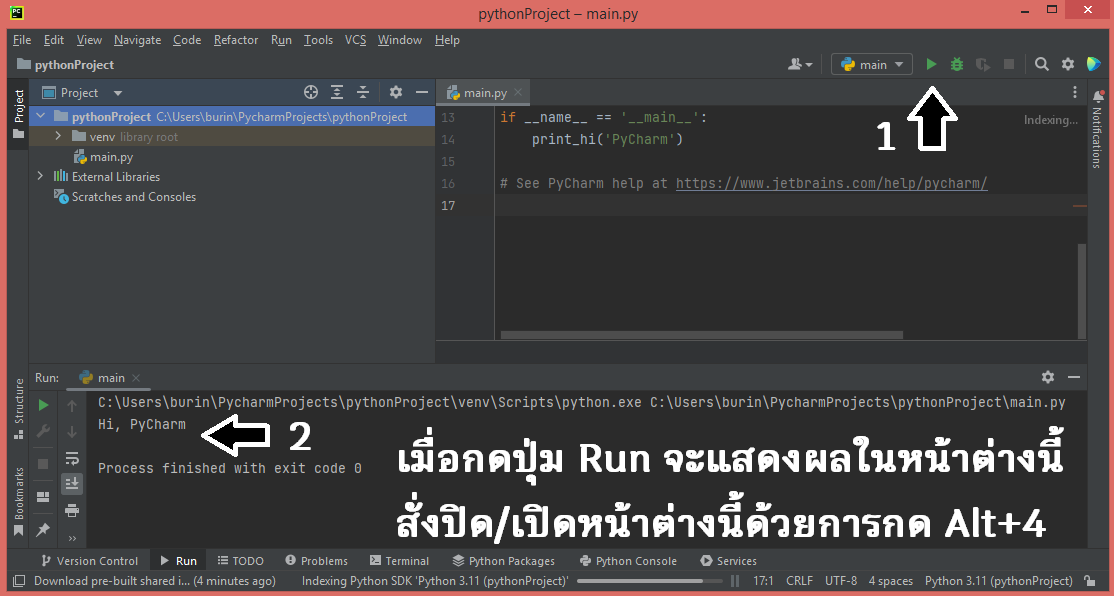Open the JetBrains Toolbox colorful icon

pyautogui.click(x=1093, y=64)
